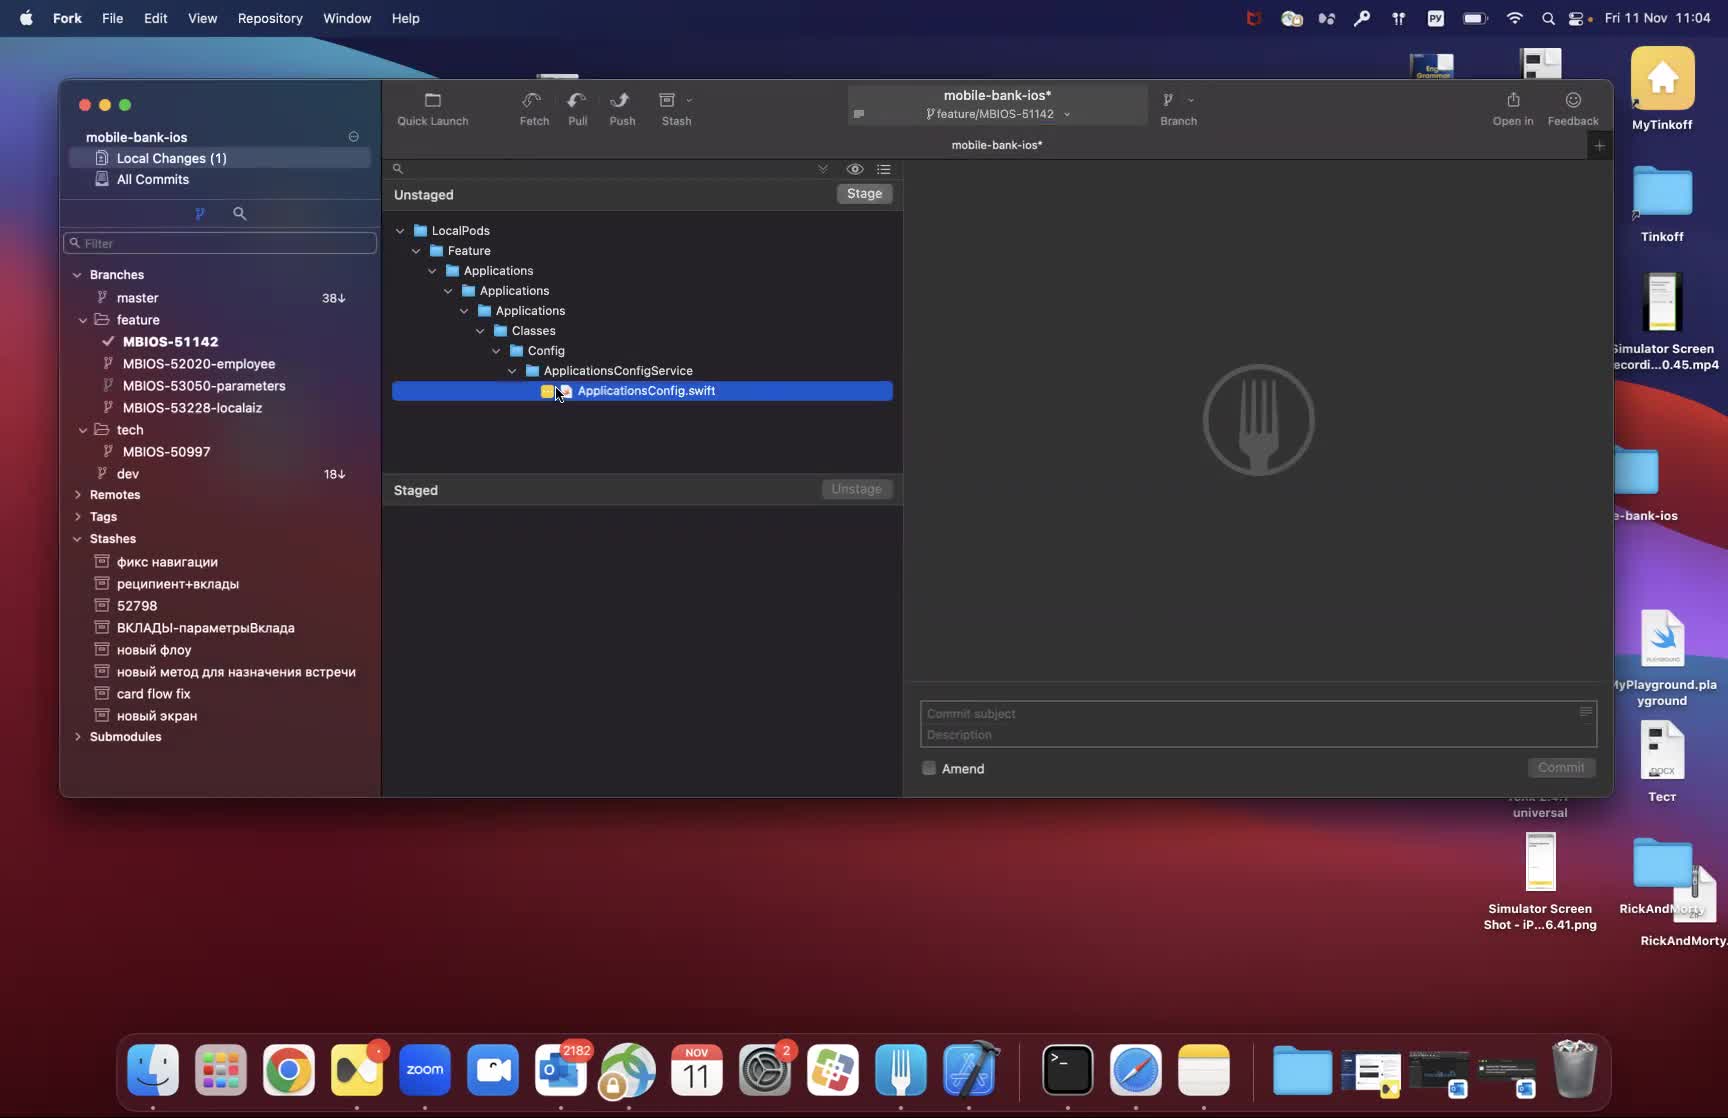
Task: Open branch selector feature/MBIOS-51142 dropdown
Action: coord(997,114)
